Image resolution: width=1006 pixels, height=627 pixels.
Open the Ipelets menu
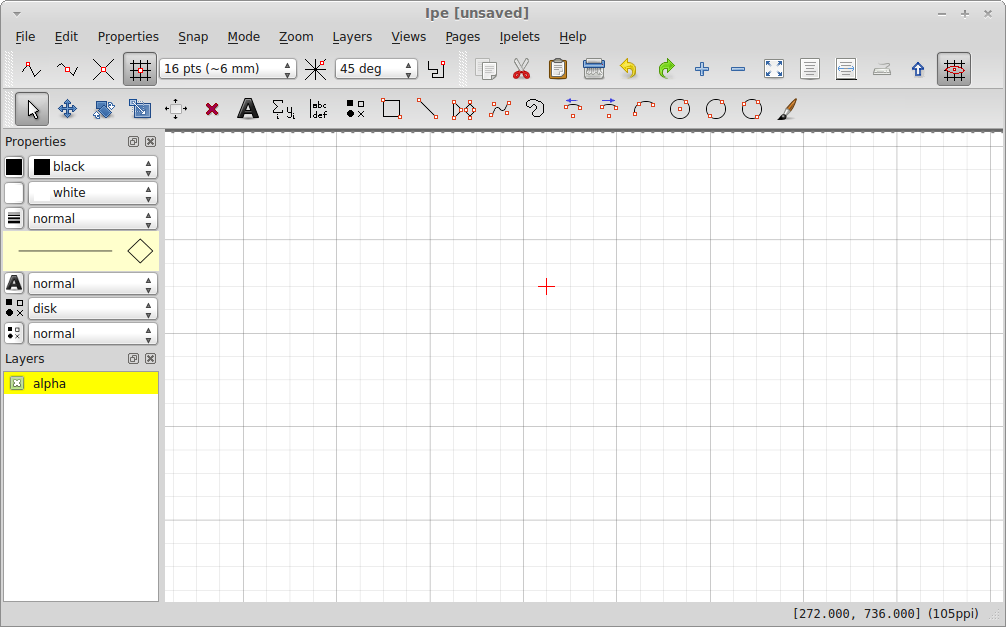[x=519, y=36]
